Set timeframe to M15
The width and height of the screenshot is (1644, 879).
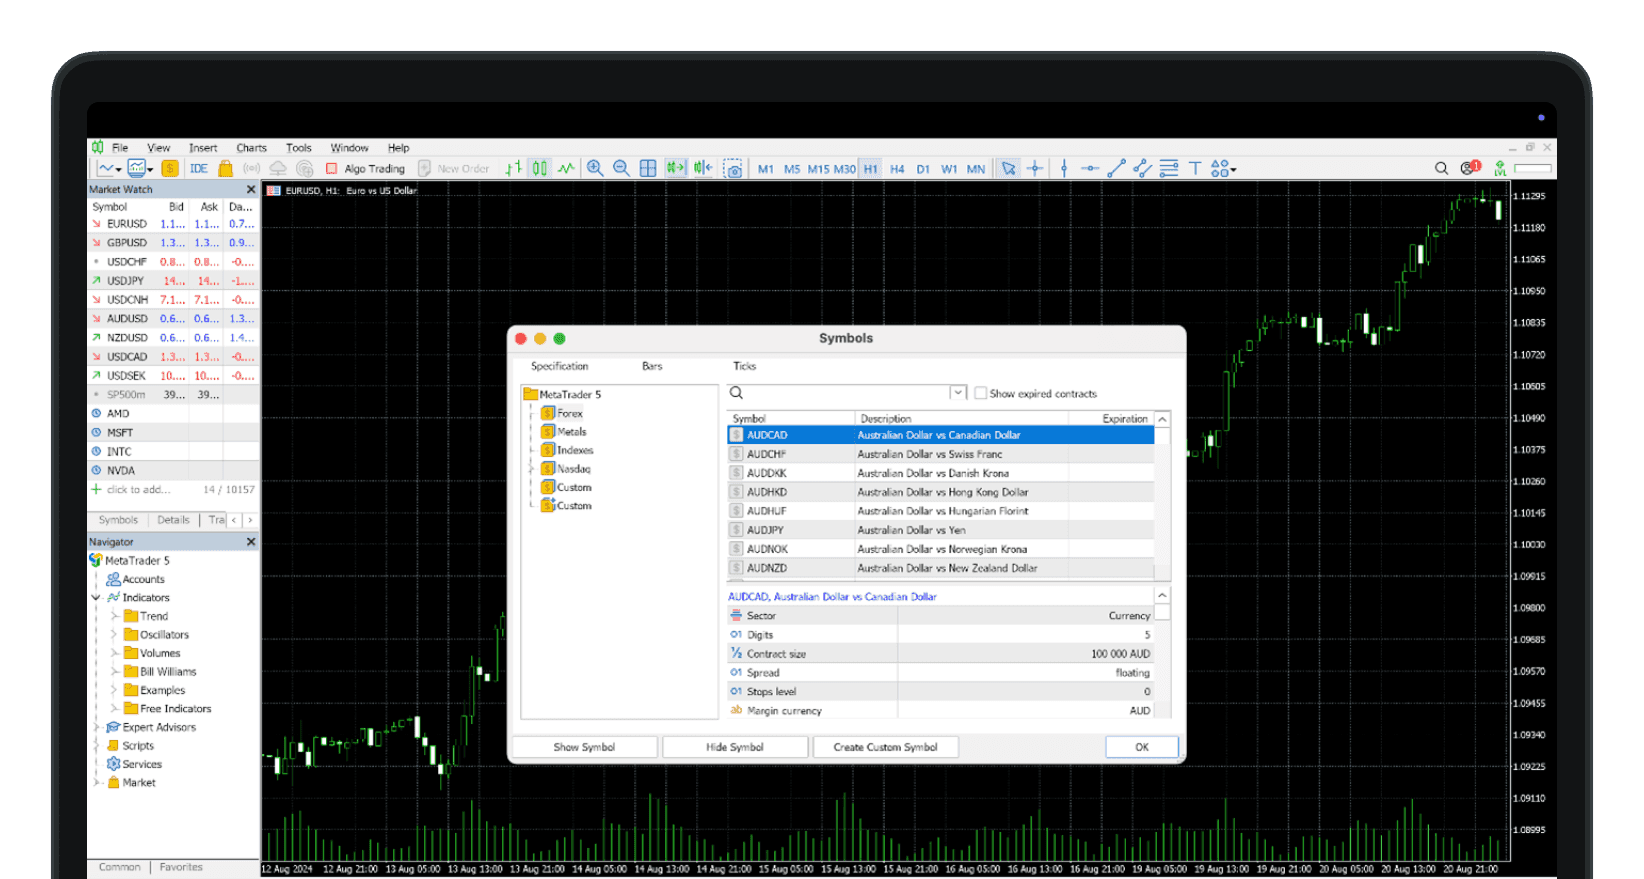(818, 169)
